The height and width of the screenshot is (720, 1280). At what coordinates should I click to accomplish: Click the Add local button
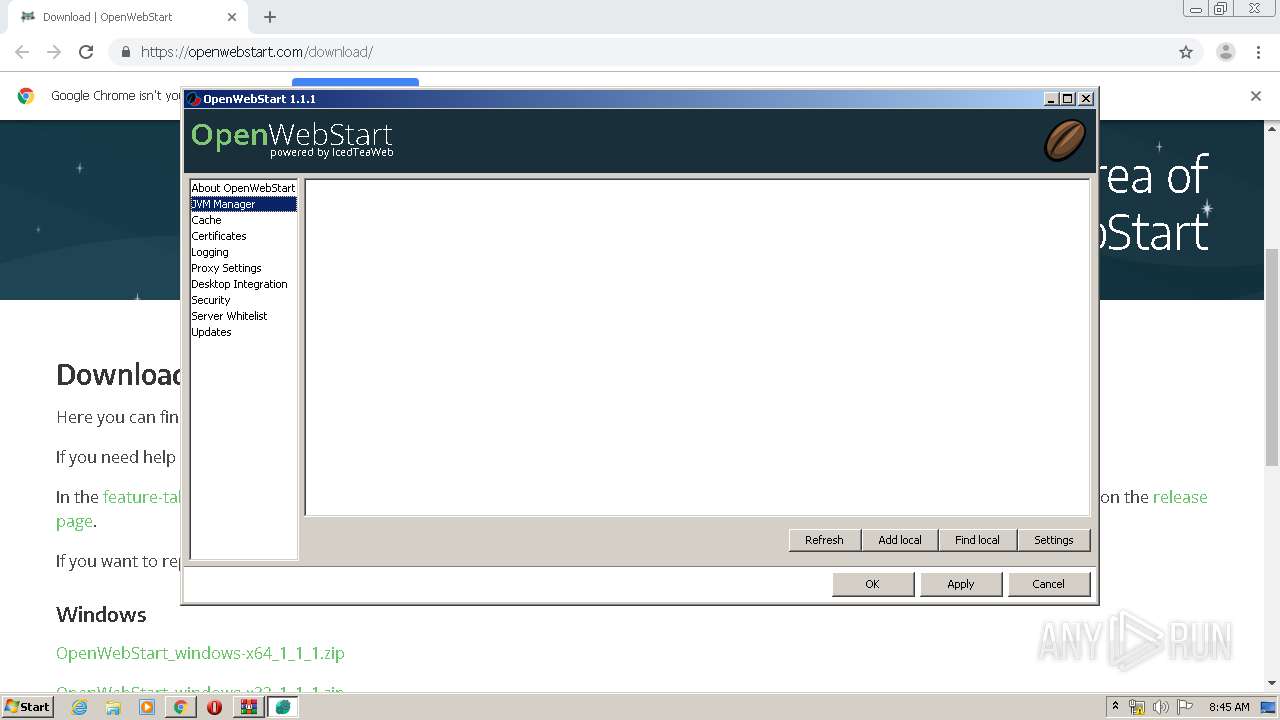900,540
